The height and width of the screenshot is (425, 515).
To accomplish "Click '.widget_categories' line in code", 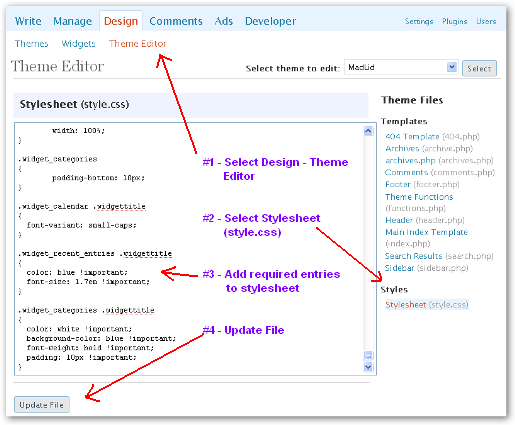I will [58, 159].
